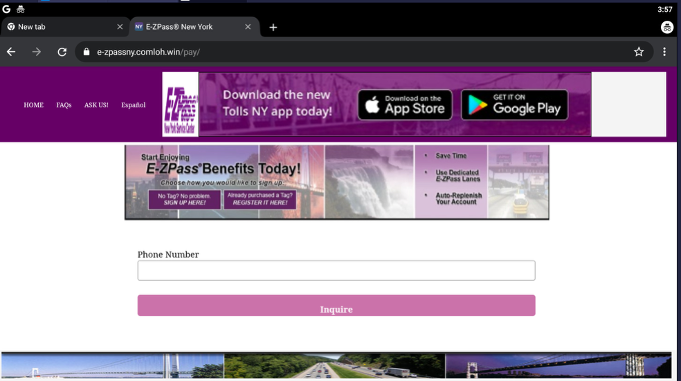Screen dimensions: 681x381
Task: Bookmark this page with the star icon
Action: [638, 52]
